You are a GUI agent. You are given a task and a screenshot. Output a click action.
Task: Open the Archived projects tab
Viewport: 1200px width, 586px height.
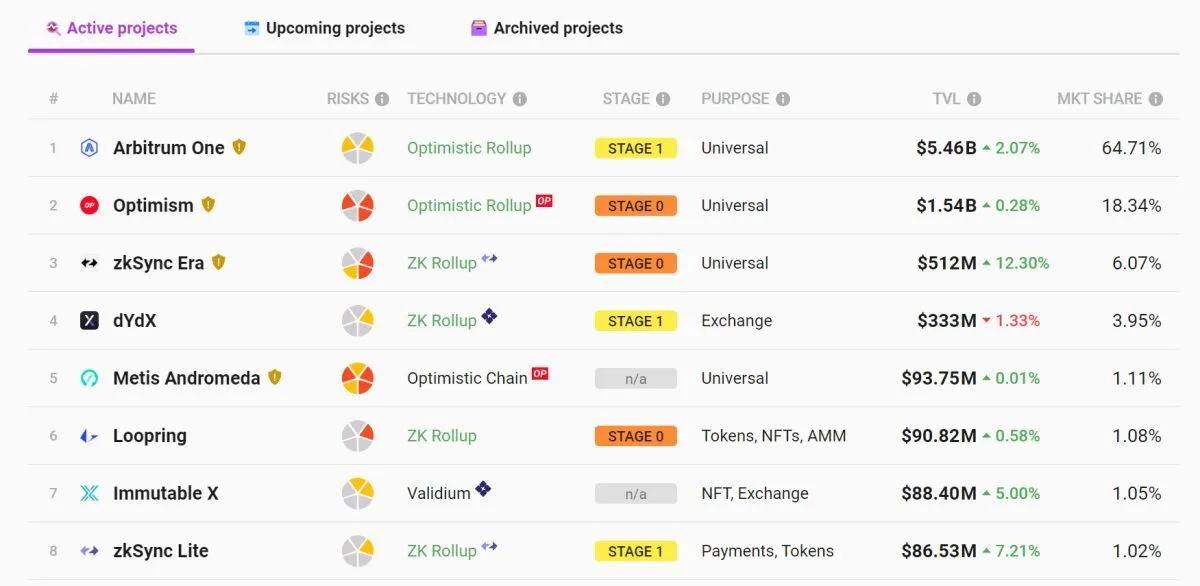pos(547,28)
